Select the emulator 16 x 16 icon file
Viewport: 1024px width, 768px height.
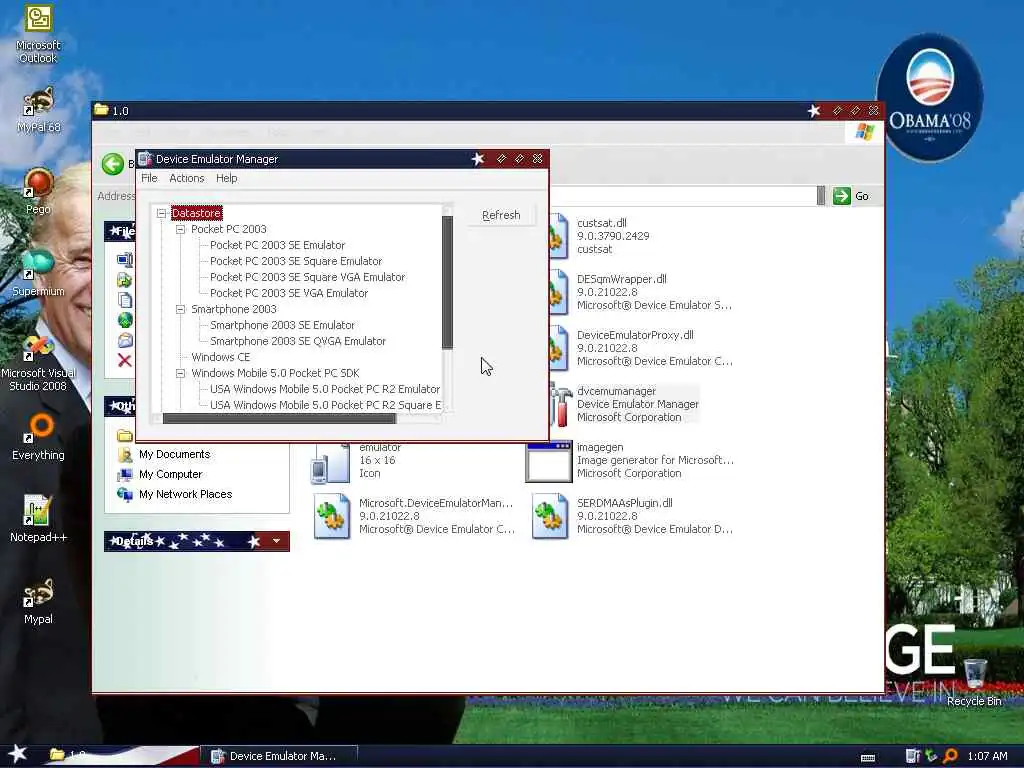pyautogui.click(x=330, y=463)
